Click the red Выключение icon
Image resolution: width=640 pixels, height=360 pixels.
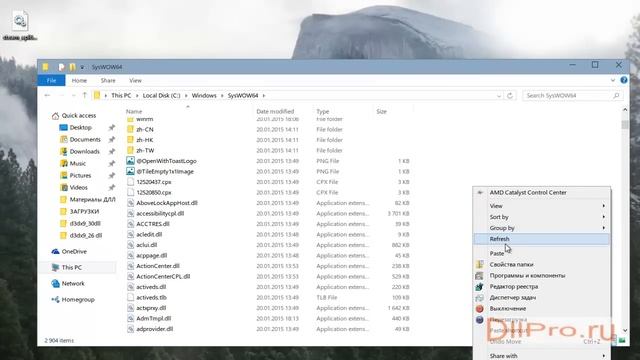coord(480,309)
